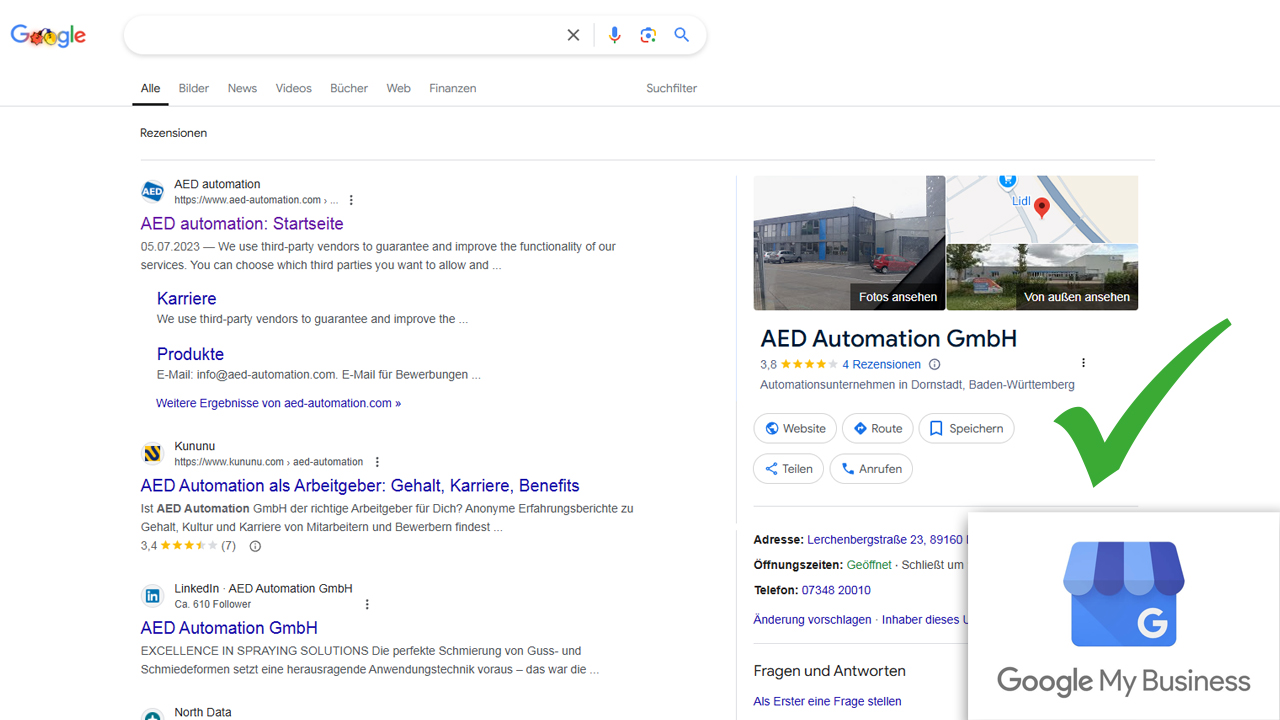Click the microphone voice search icon
1280x720 pixels.
coord(614,35)
